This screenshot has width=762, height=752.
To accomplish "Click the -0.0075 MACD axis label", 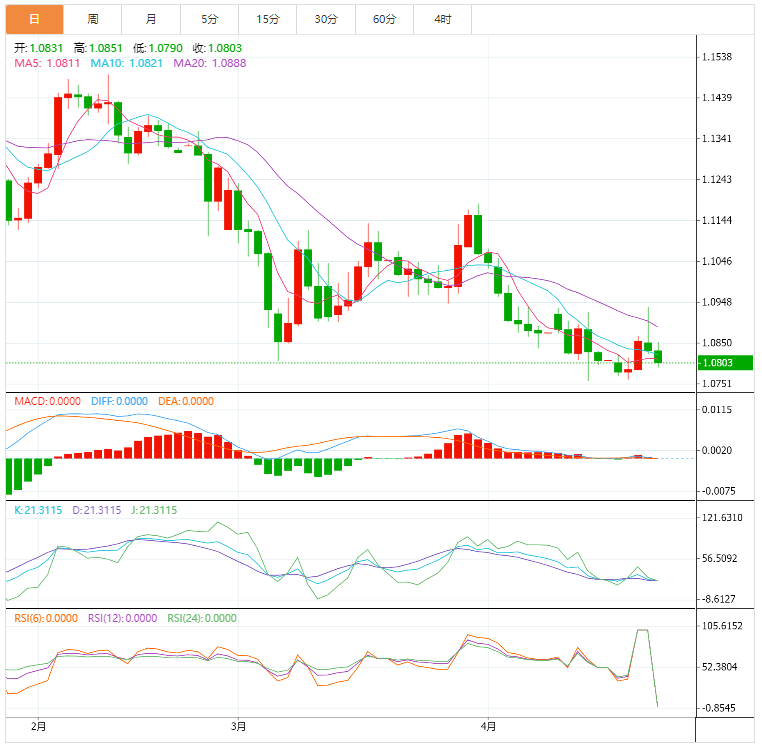I will (718, 491).
